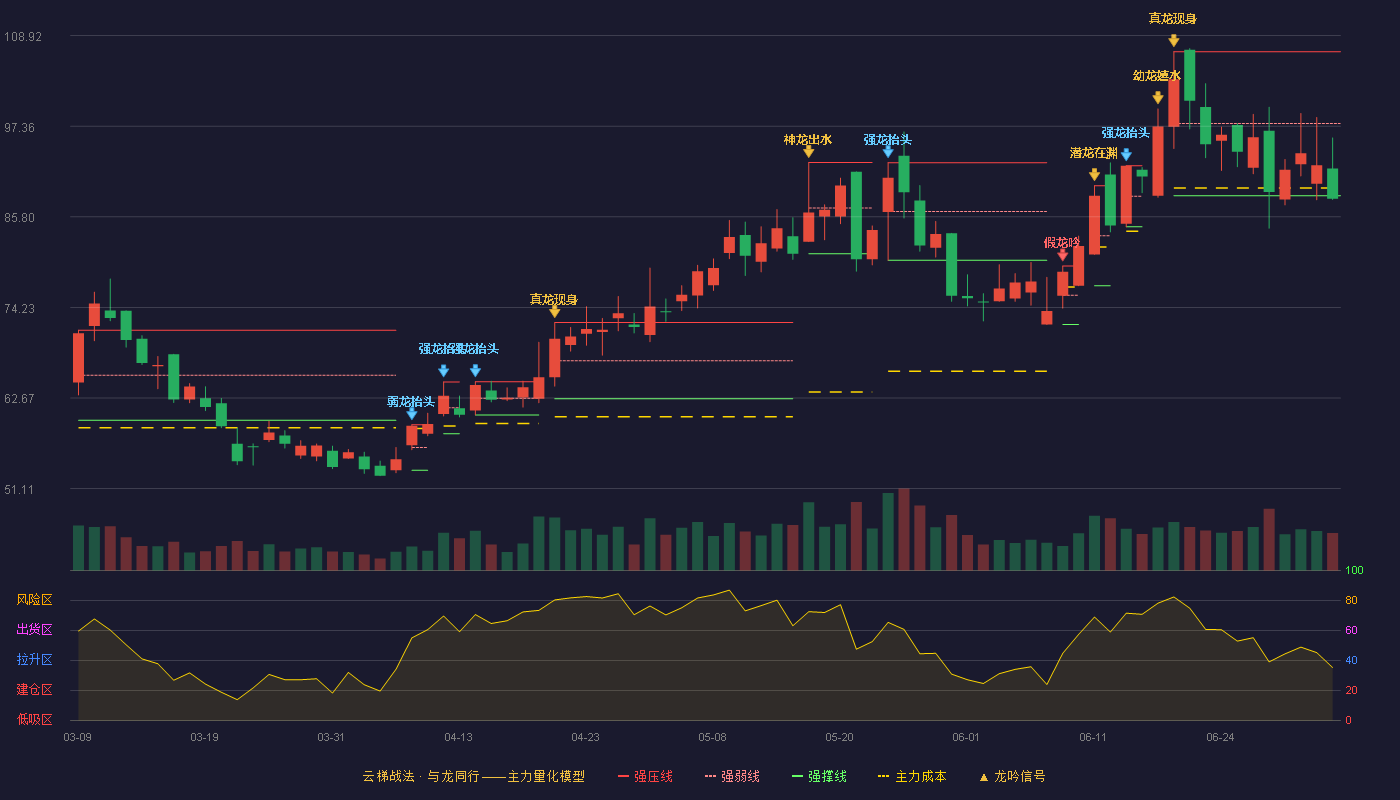The width and height of the screenshot is (1400, 800).
Task: Click the 建仓区 zone label
Action: coord(34,690)
